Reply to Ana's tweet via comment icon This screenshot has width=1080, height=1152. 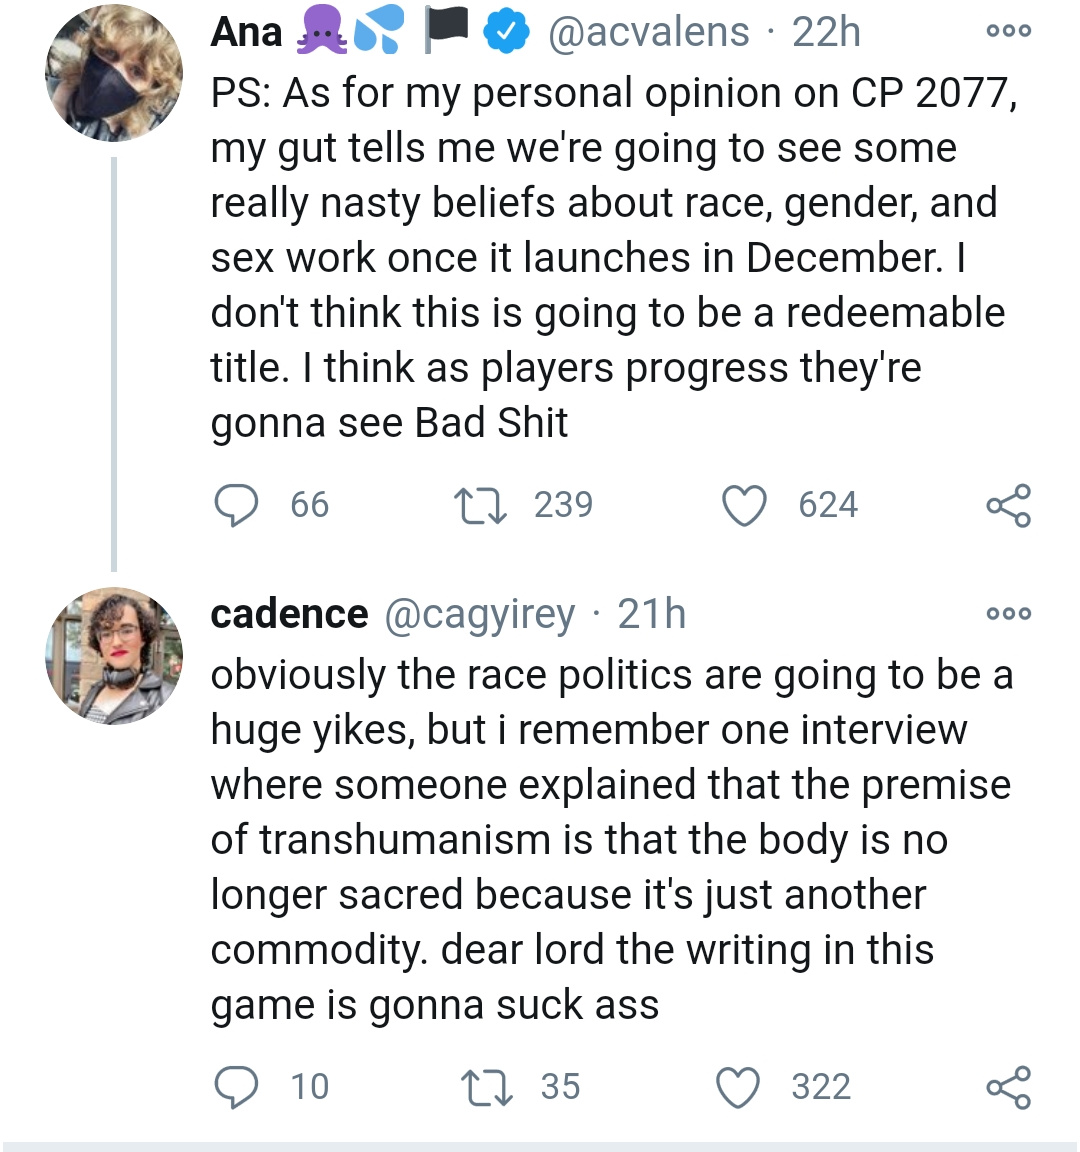click(x=237, y=505)
